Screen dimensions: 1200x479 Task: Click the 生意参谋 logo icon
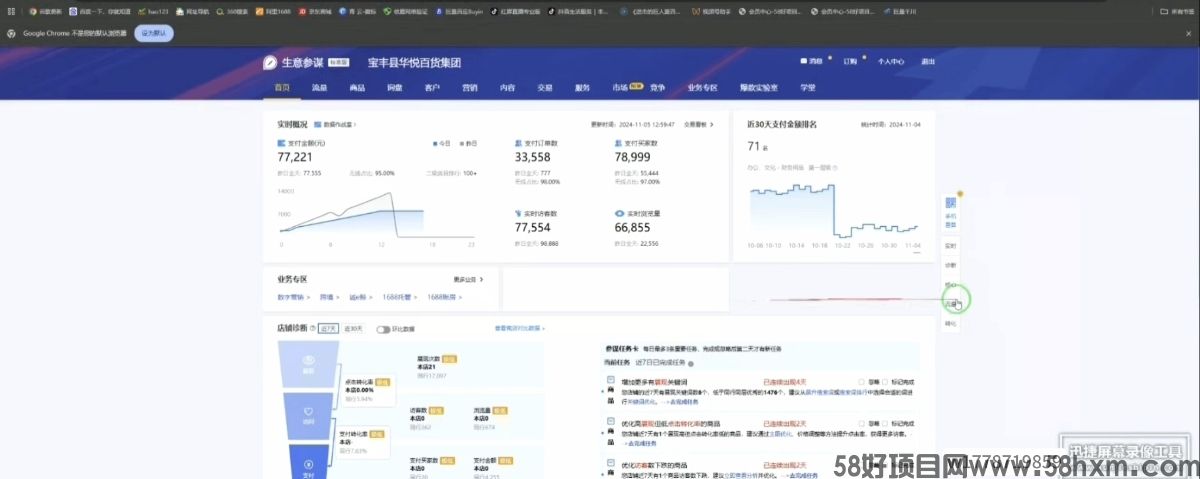[x=269, y=62]
